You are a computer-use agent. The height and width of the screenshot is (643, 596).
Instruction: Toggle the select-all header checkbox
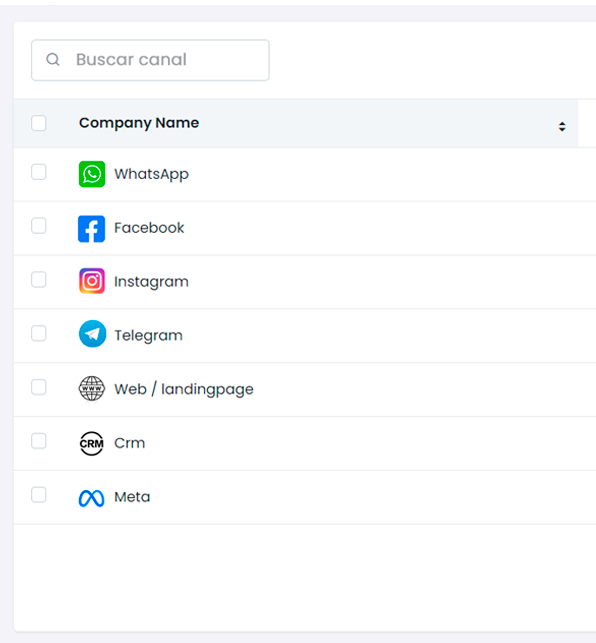39,123
